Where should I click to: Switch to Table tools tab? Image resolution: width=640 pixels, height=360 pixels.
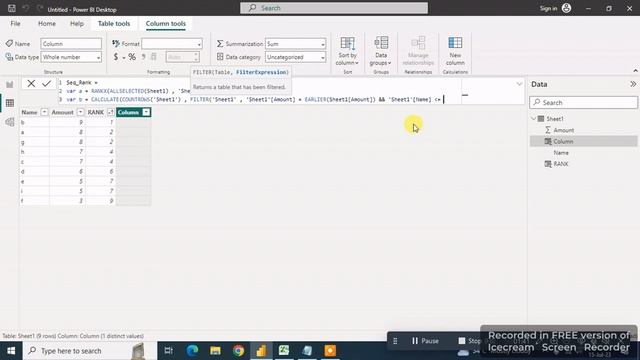[114, 24]
